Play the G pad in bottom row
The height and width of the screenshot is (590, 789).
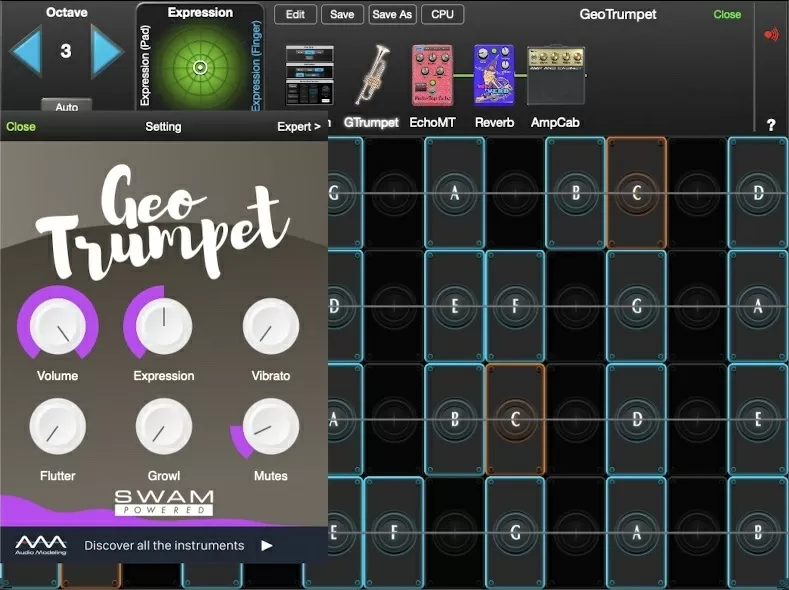(x=515, y=532)
